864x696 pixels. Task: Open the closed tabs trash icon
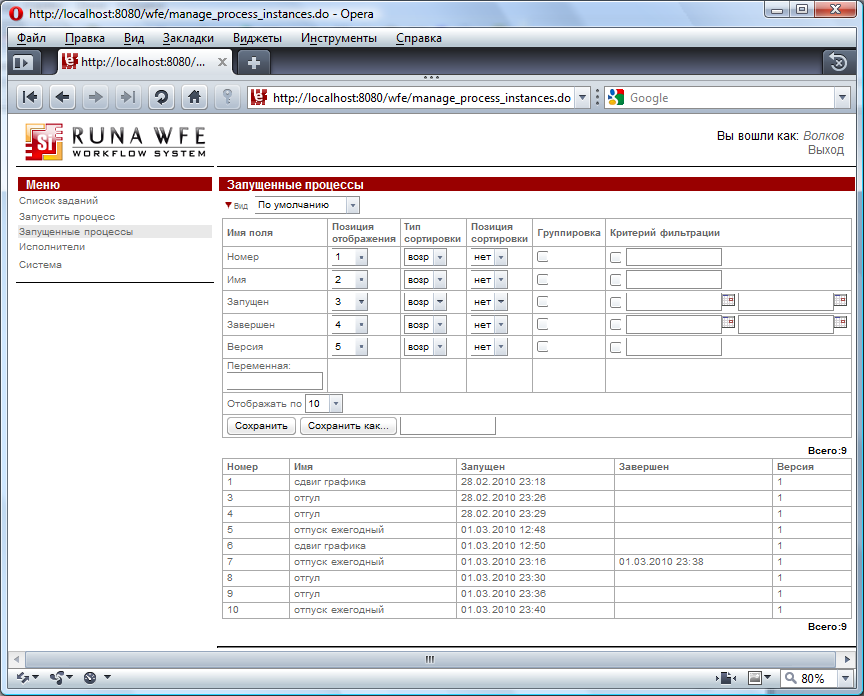[838, 62]
